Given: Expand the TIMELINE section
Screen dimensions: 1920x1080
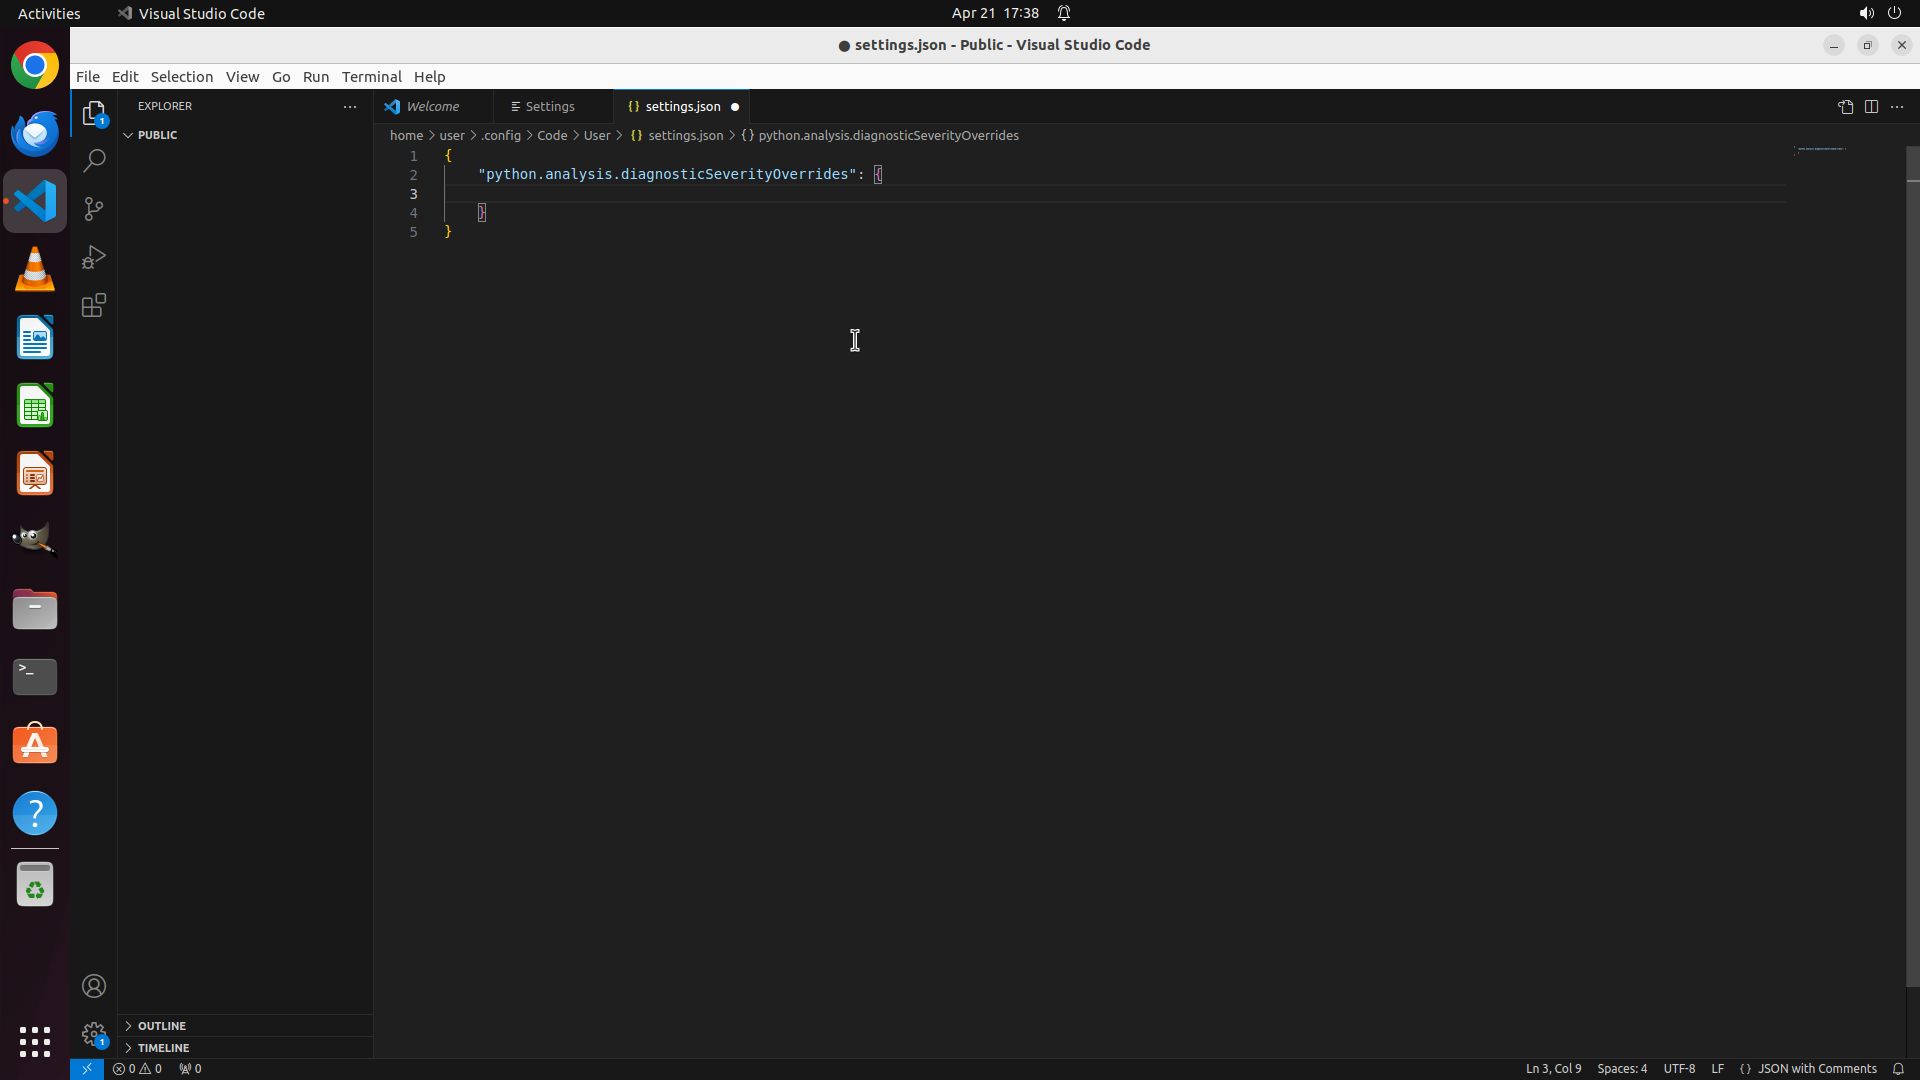Looking at the screenshot, I should point(163,1048).
